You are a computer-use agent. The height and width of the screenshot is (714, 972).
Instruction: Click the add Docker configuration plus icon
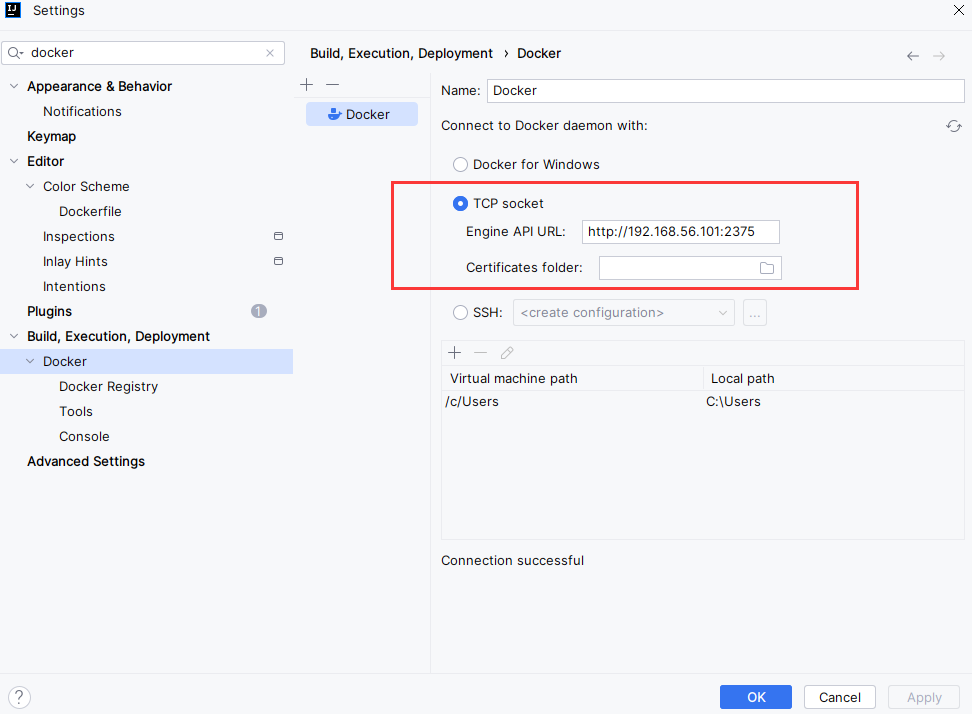point(307,85)
